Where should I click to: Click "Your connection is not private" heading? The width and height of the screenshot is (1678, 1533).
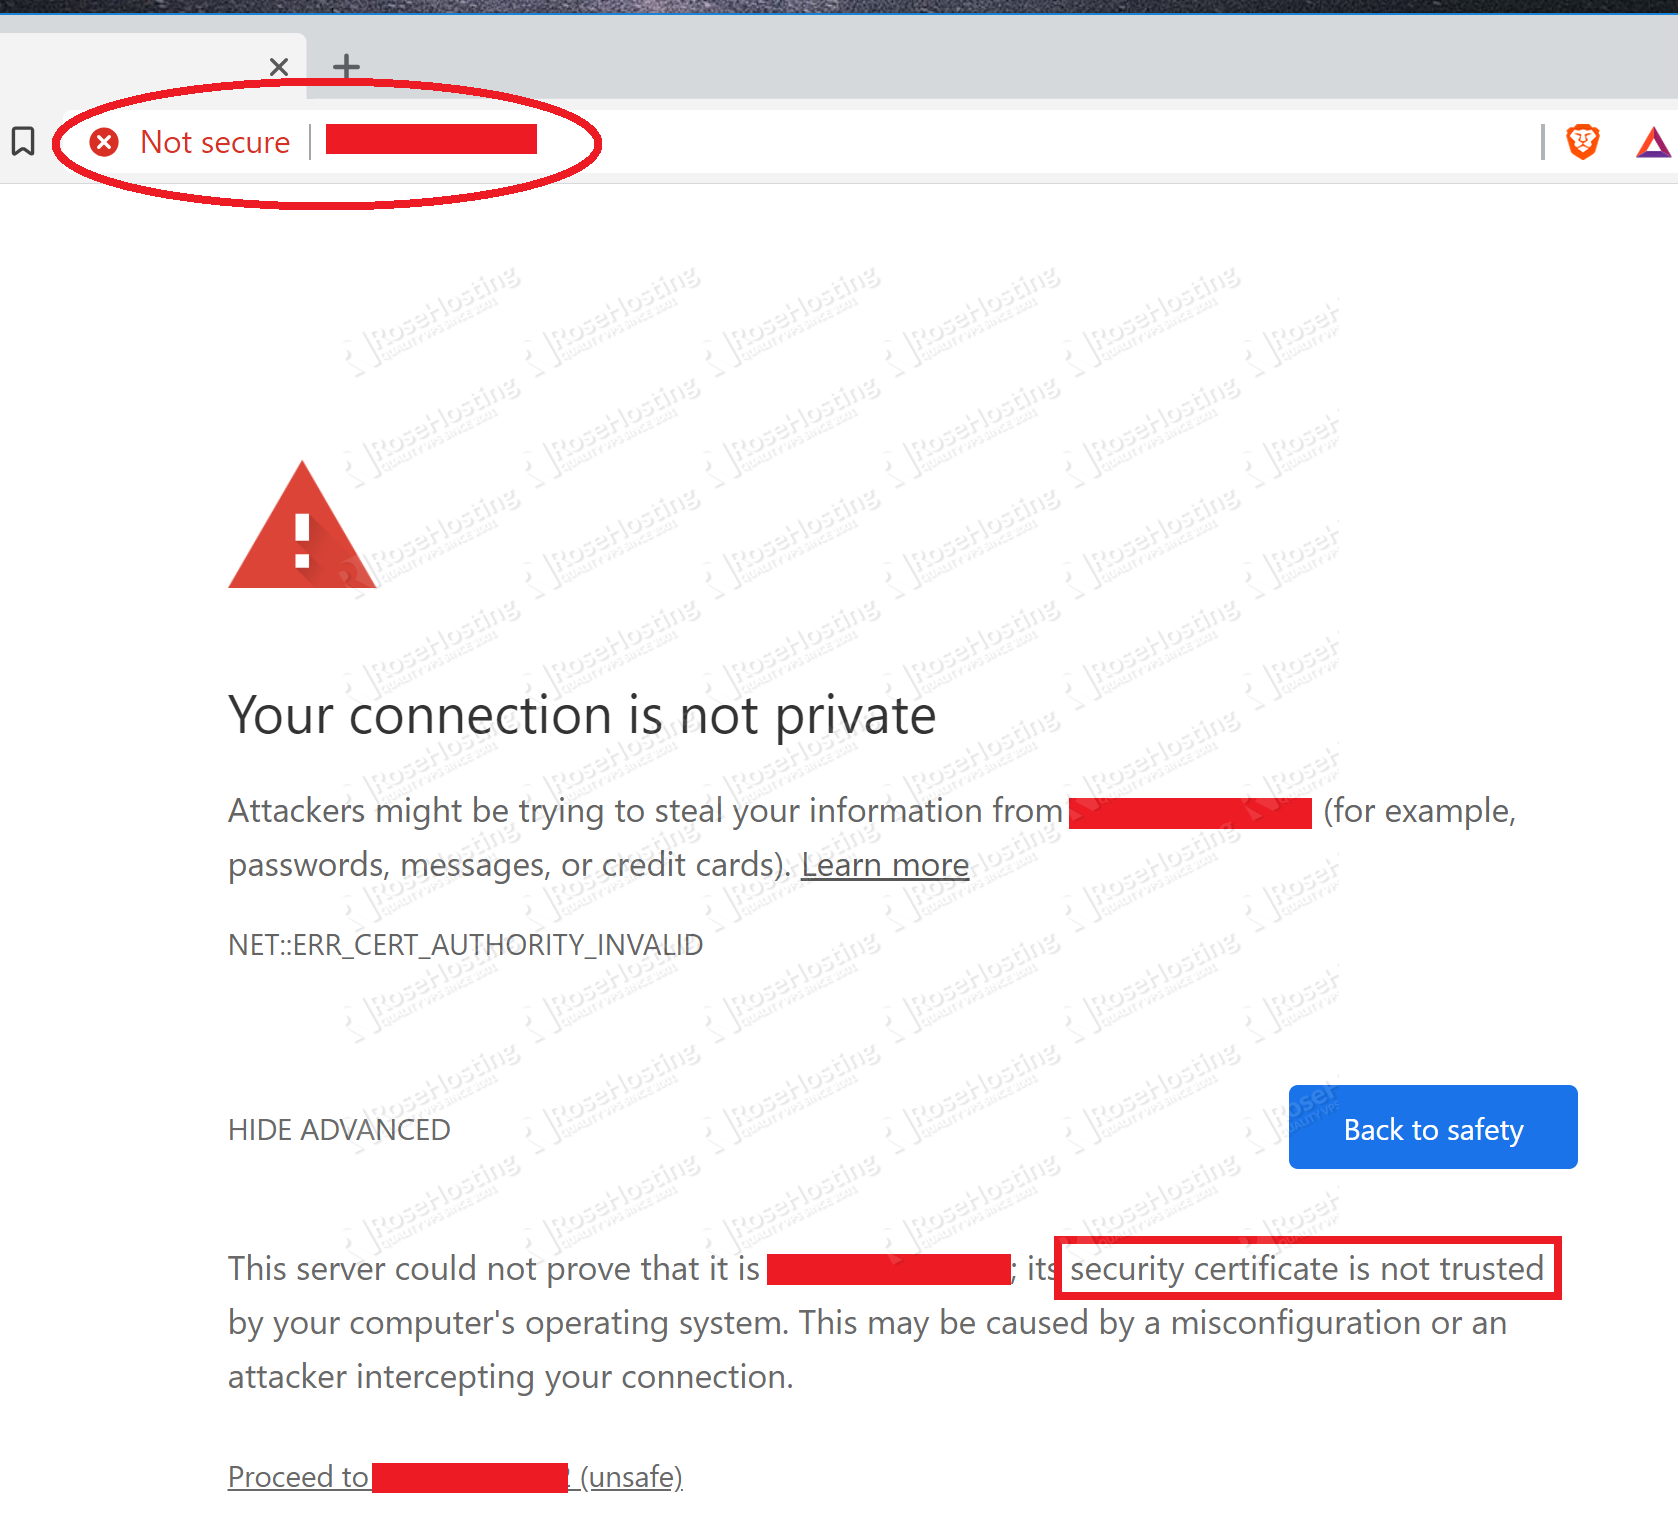[582, 716]
